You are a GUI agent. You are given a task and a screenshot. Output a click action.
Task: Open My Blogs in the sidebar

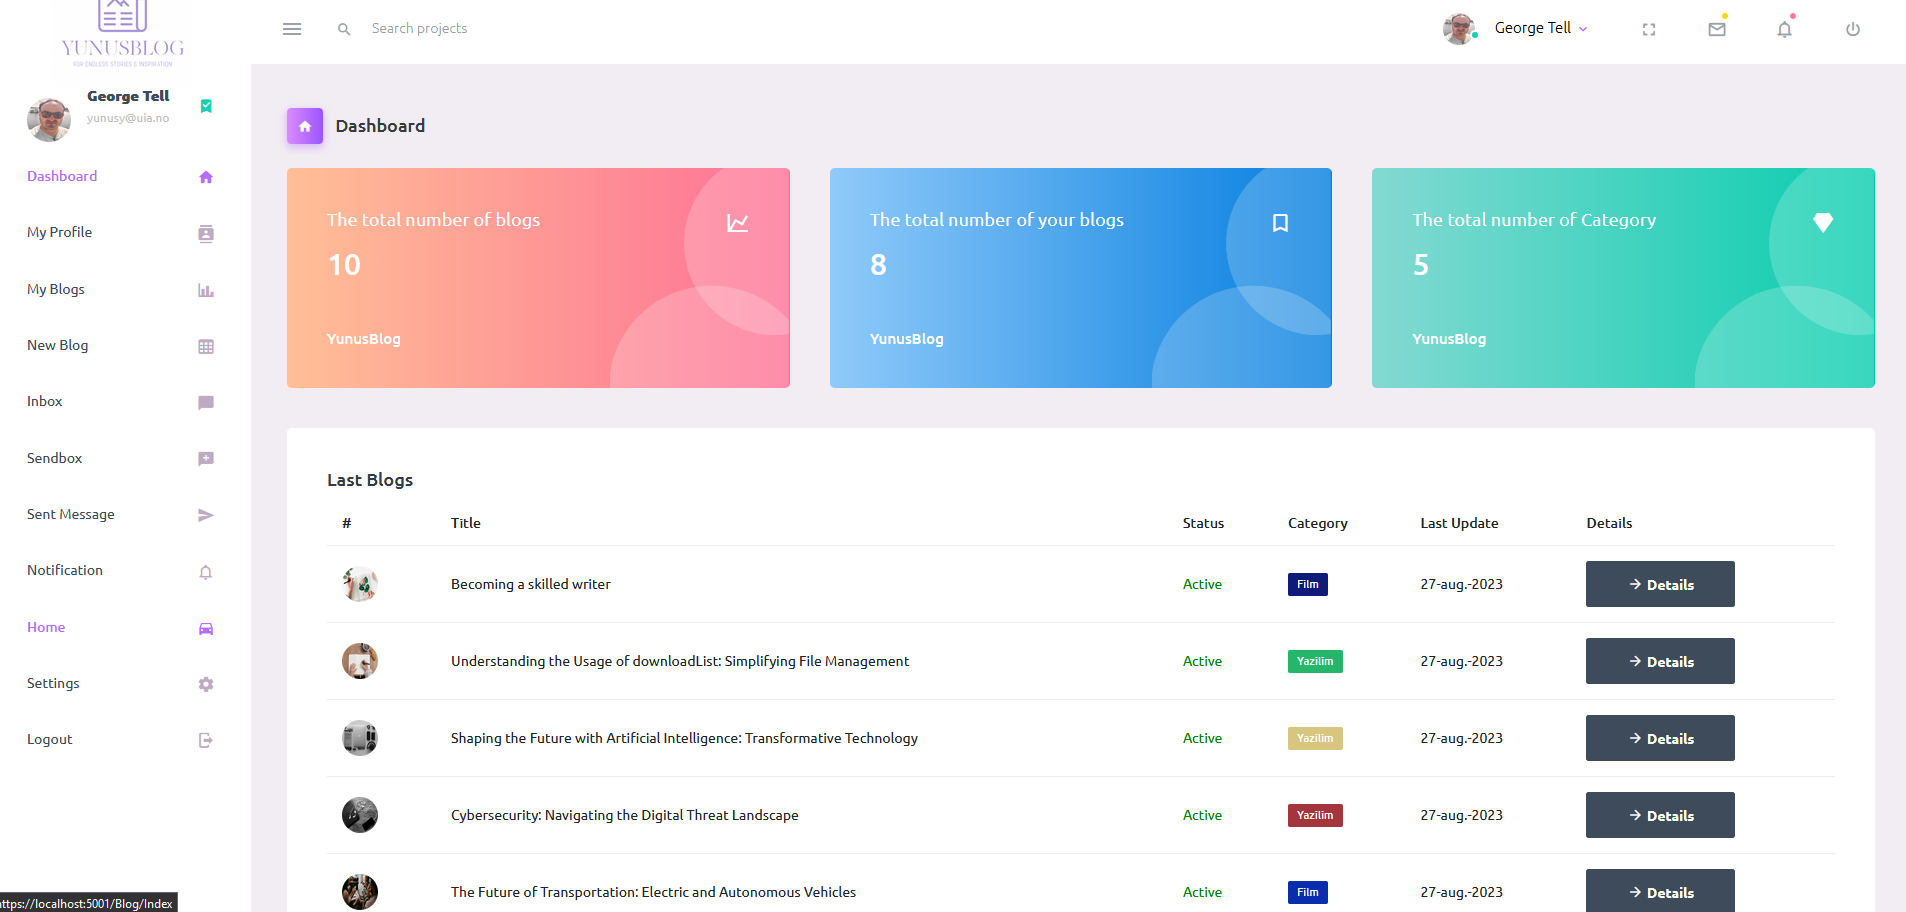coord(56,289)
